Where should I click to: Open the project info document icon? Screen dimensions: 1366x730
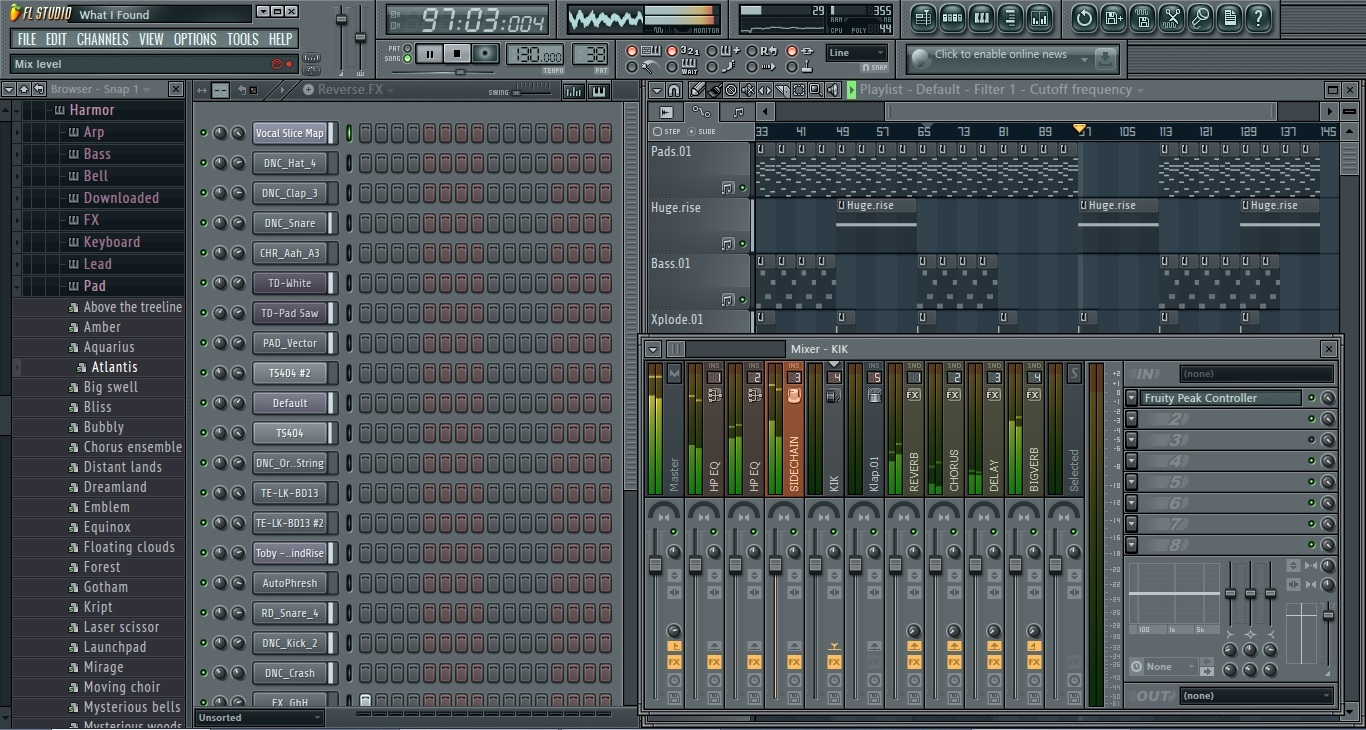click(1229, 17)
